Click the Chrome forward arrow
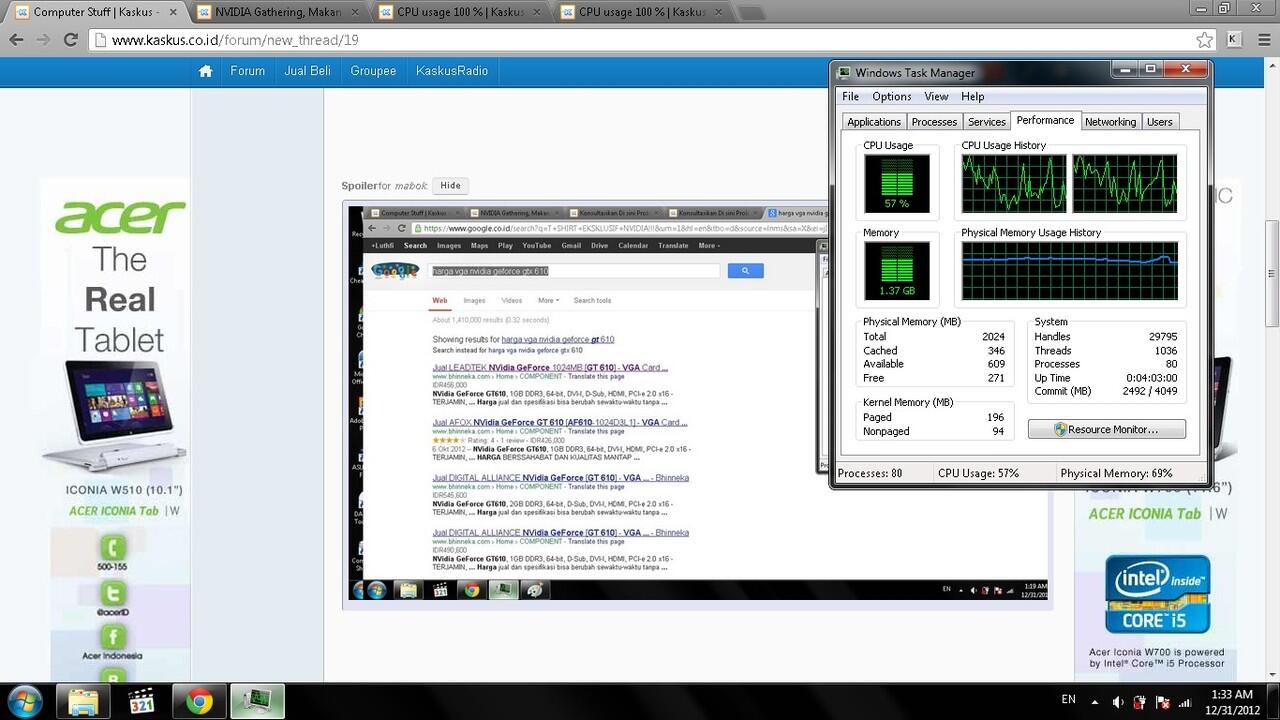The height and width of the screenshot is (720, 1280). click(x=43, y=40)
